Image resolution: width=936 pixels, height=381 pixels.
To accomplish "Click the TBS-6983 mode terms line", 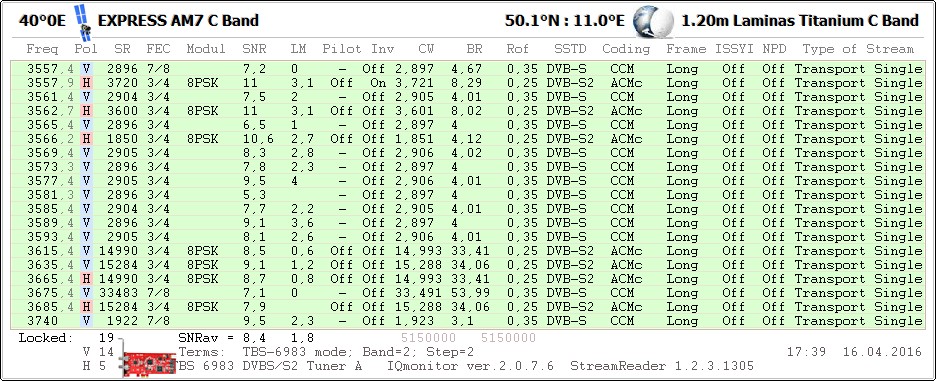I will [x=326, y=352].
